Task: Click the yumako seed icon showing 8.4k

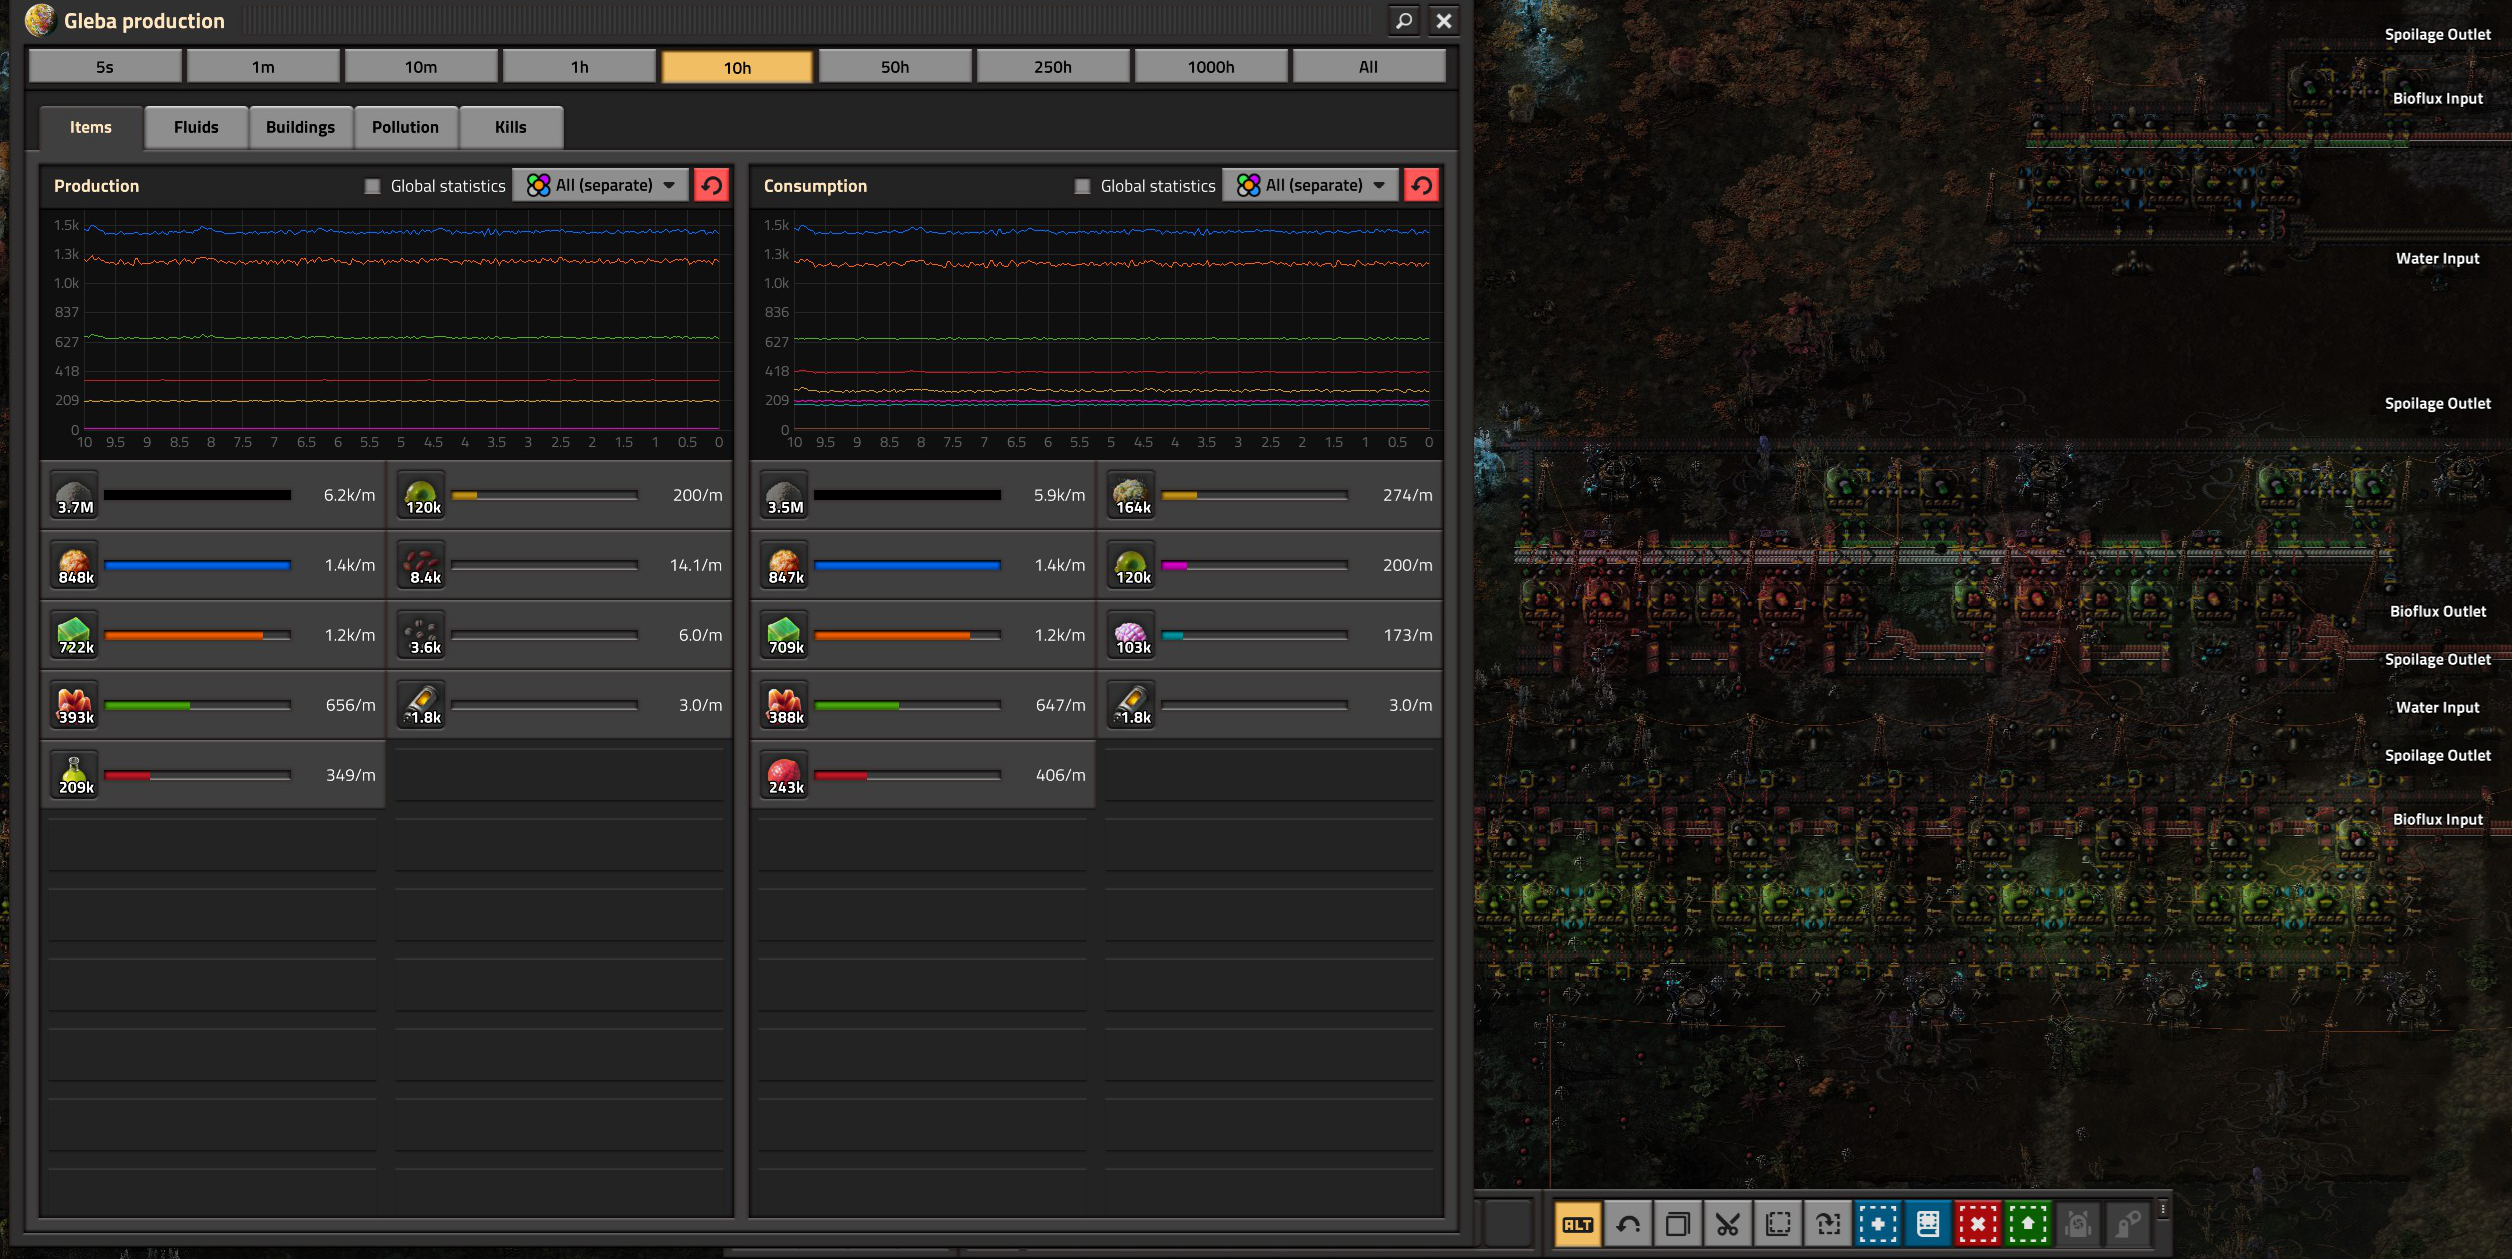Action: coord(422,565)
